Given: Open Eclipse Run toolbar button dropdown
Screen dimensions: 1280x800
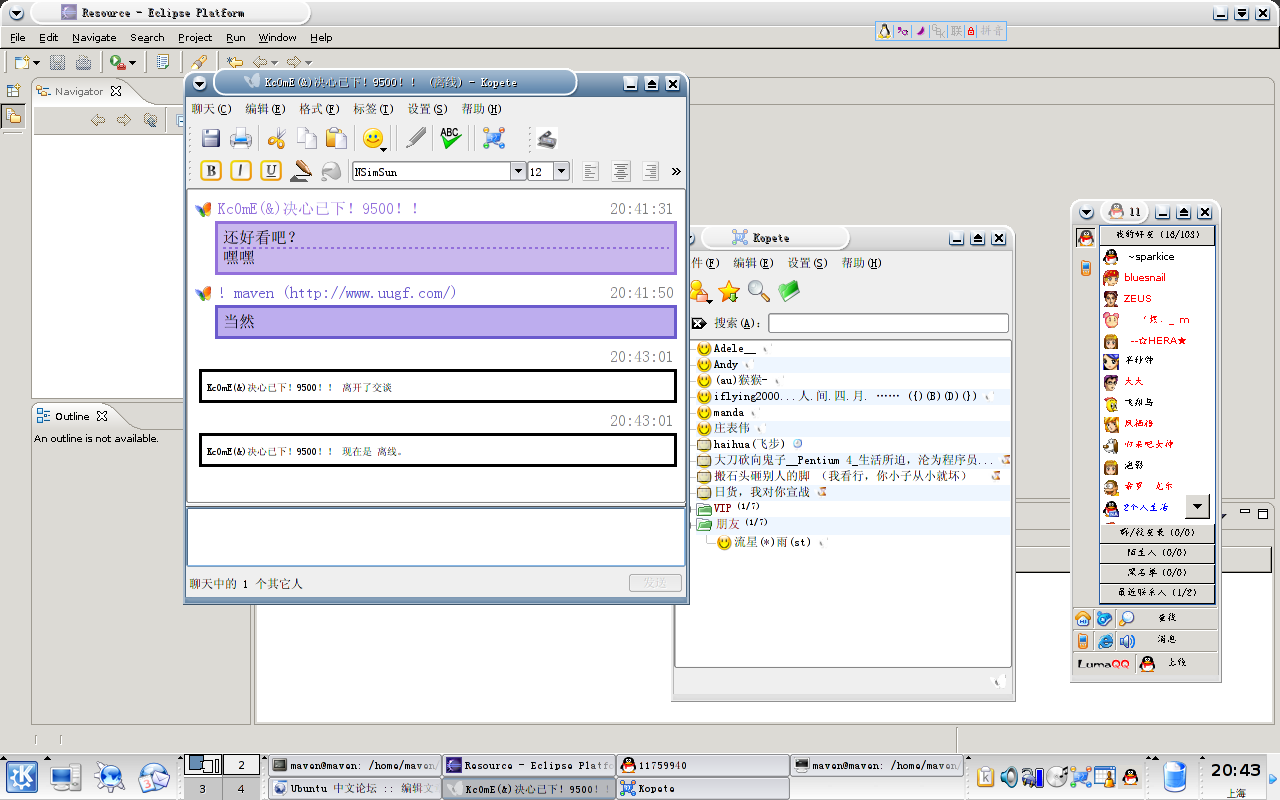Looking at the screenshot, I should (x=132, y=62).
